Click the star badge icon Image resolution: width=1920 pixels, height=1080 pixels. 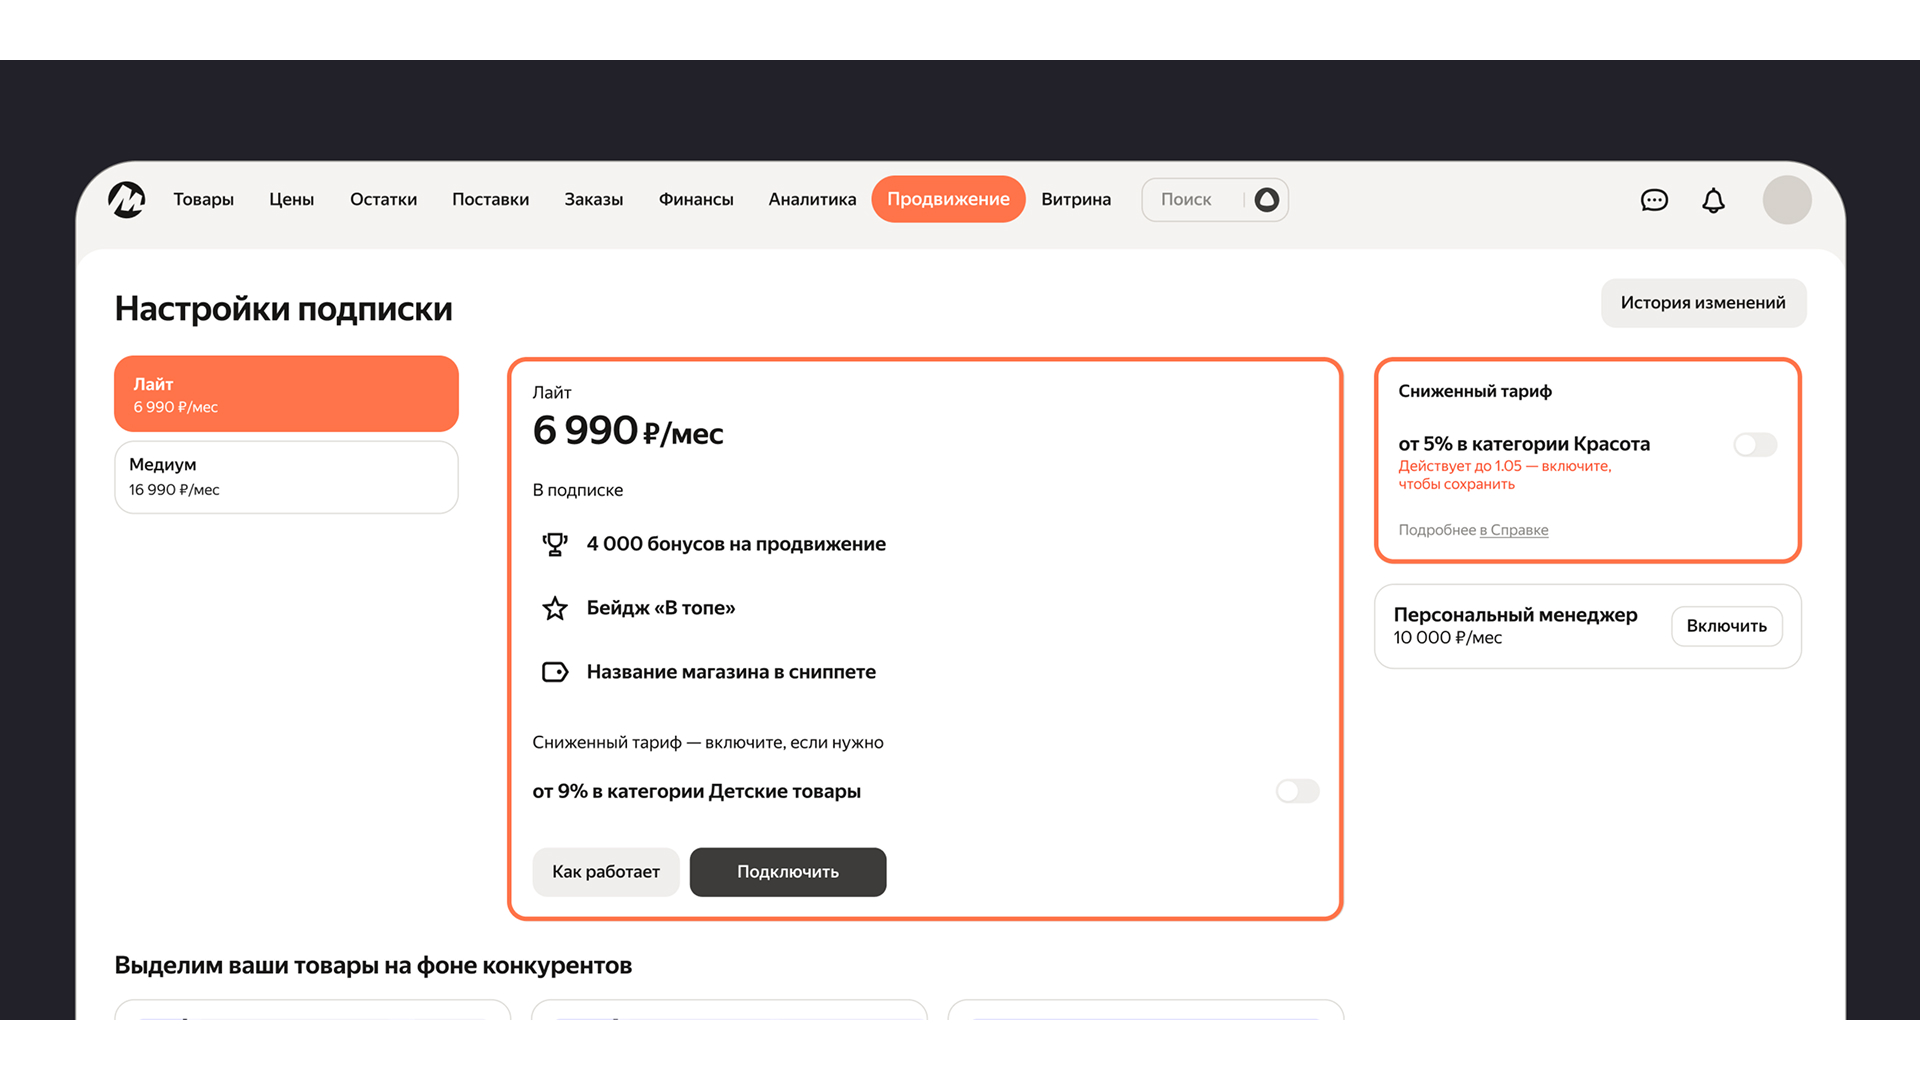pos(555,608)
